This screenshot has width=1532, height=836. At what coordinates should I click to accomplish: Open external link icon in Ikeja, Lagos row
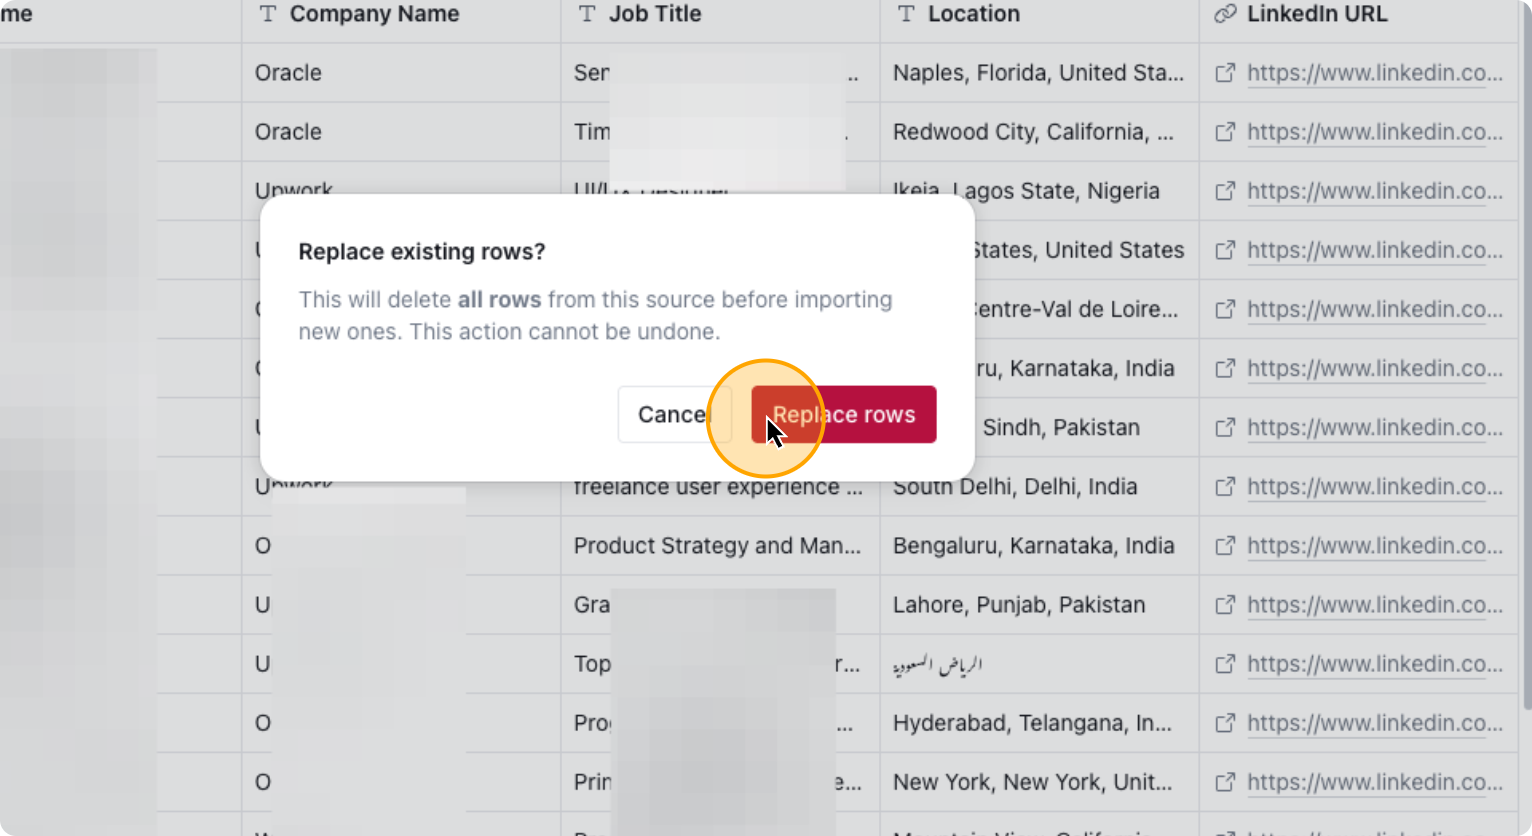(1225, 191)
